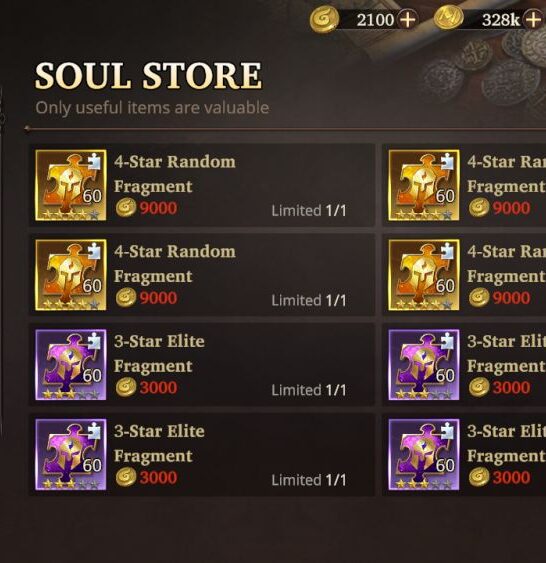Viewport: 546px width, 563px height.
Task: Select first row right 4-Star fragment icon
Action: (424, 185)
